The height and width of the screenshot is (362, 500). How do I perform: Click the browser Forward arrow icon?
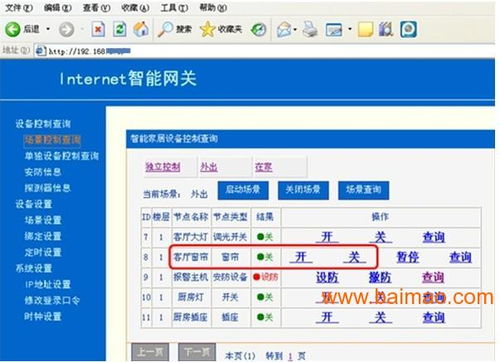66,30
